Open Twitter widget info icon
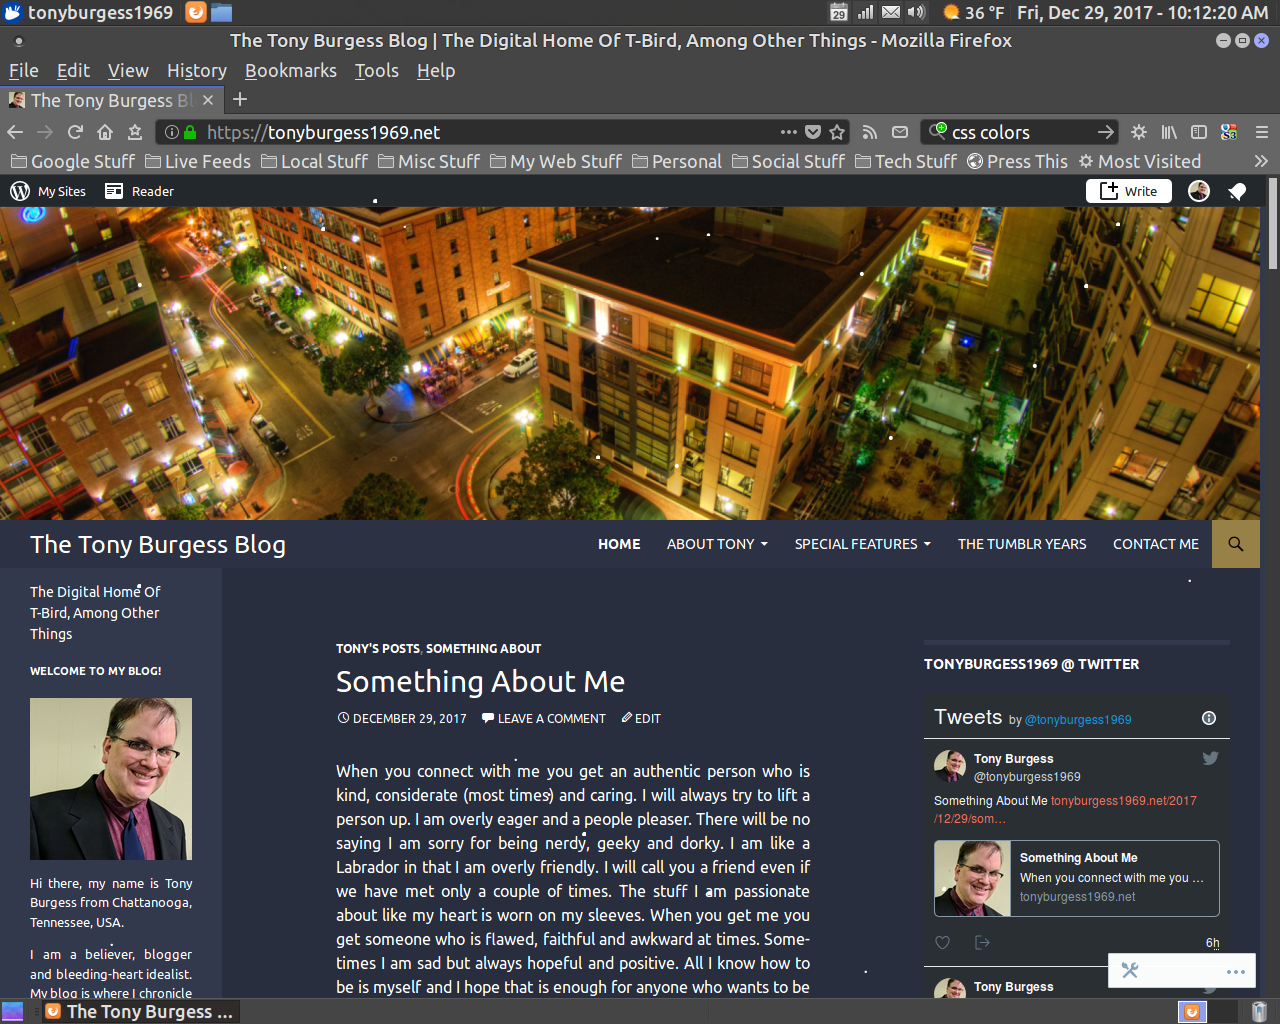The height and width of the screenshot is (1024, 1280). coord(1208,718)
